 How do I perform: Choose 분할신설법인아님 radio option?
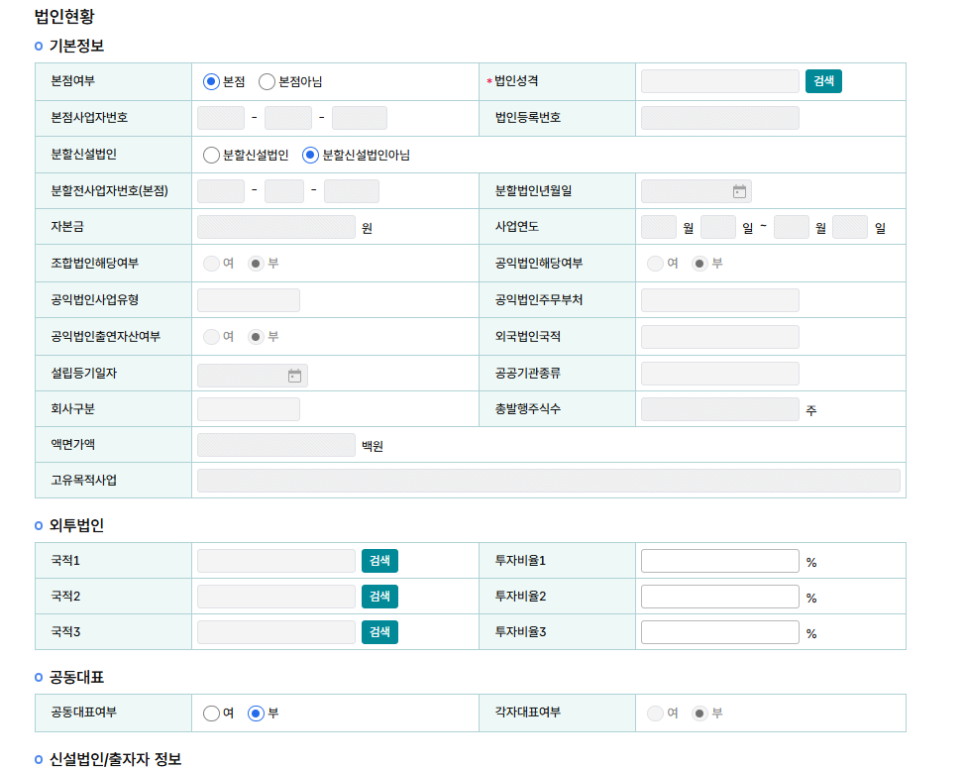click(310, 155)
